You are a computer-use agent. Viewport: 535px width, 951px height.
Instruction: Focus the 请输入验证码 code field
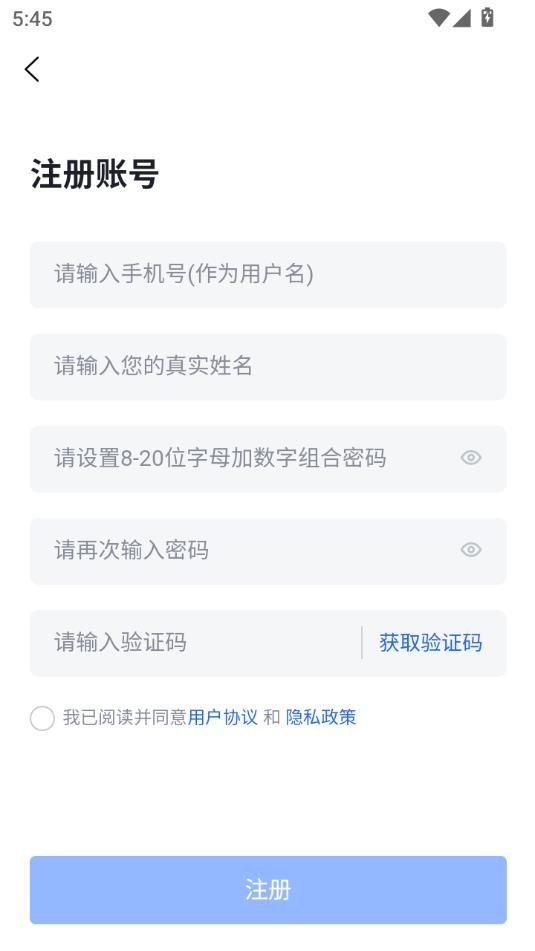point(195,643)
